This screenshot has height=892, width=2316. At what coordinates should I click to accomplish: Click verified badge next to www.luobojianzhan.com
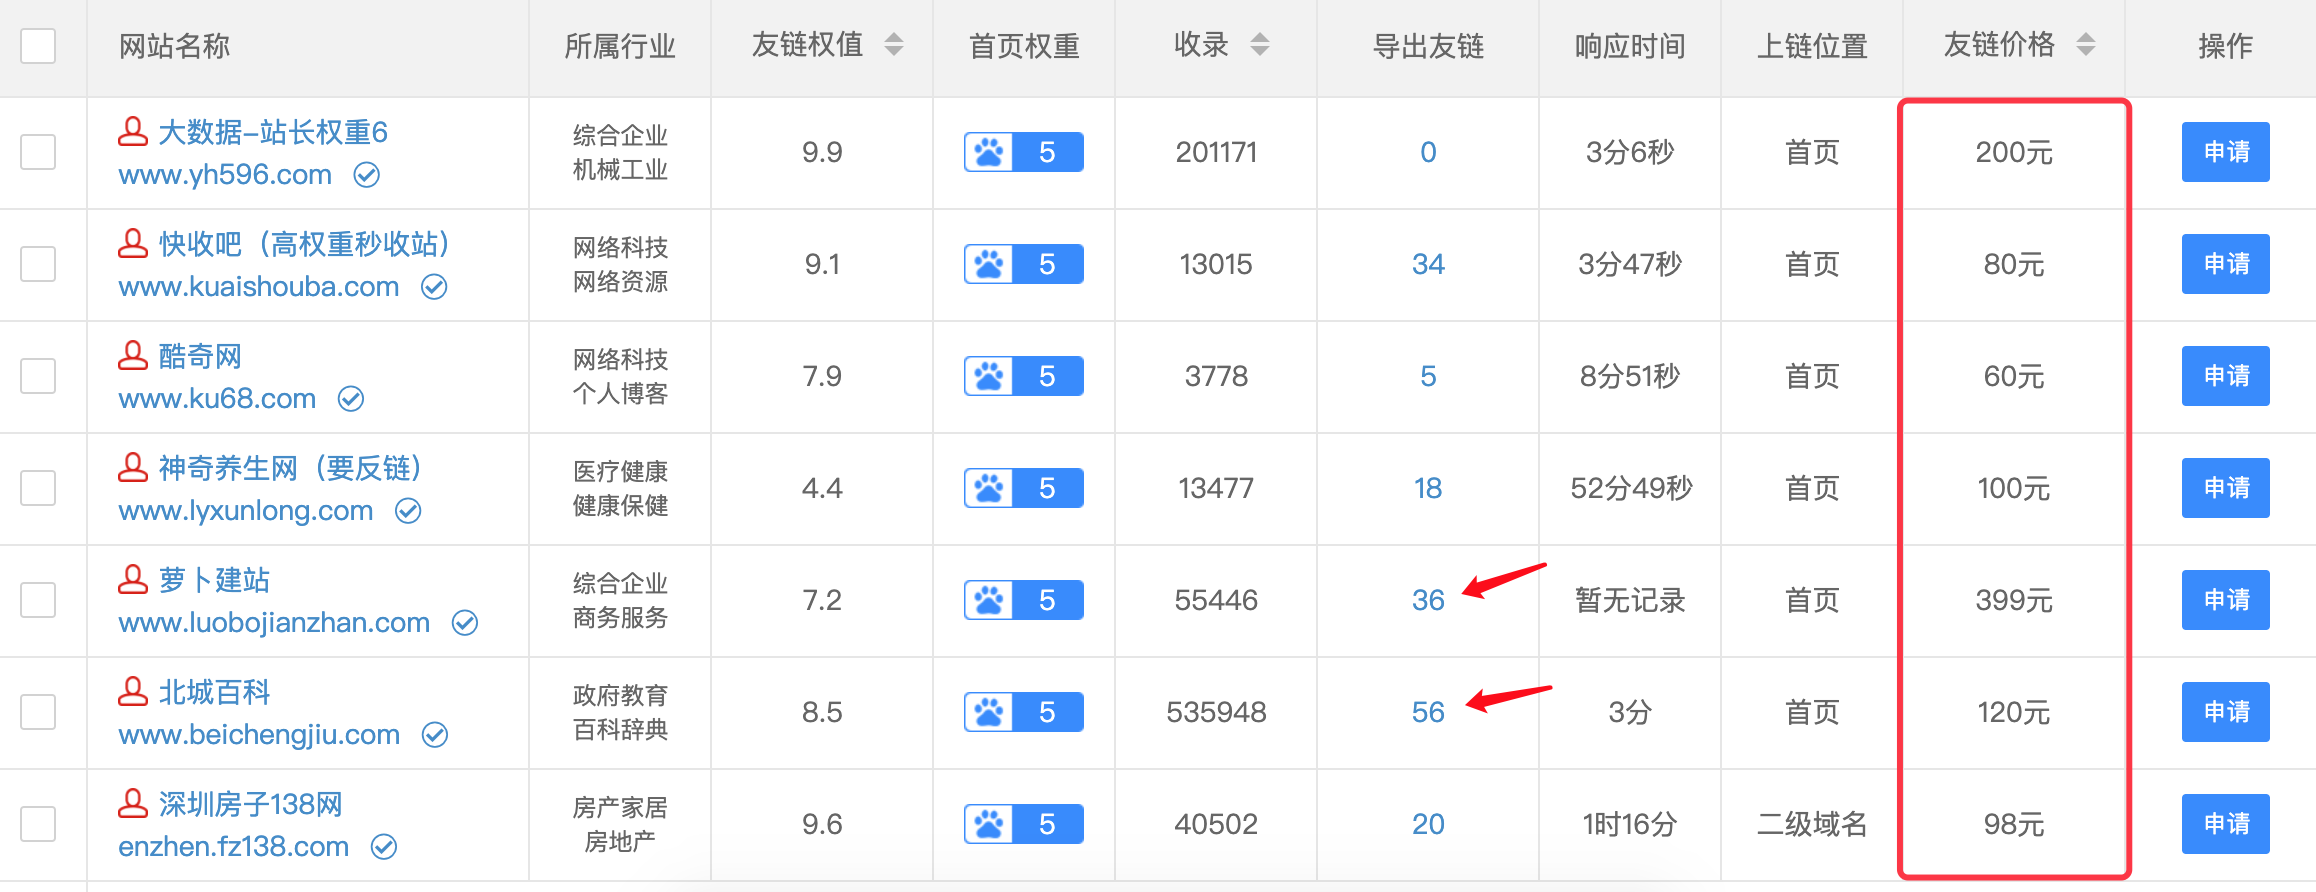tap(465, 623)
